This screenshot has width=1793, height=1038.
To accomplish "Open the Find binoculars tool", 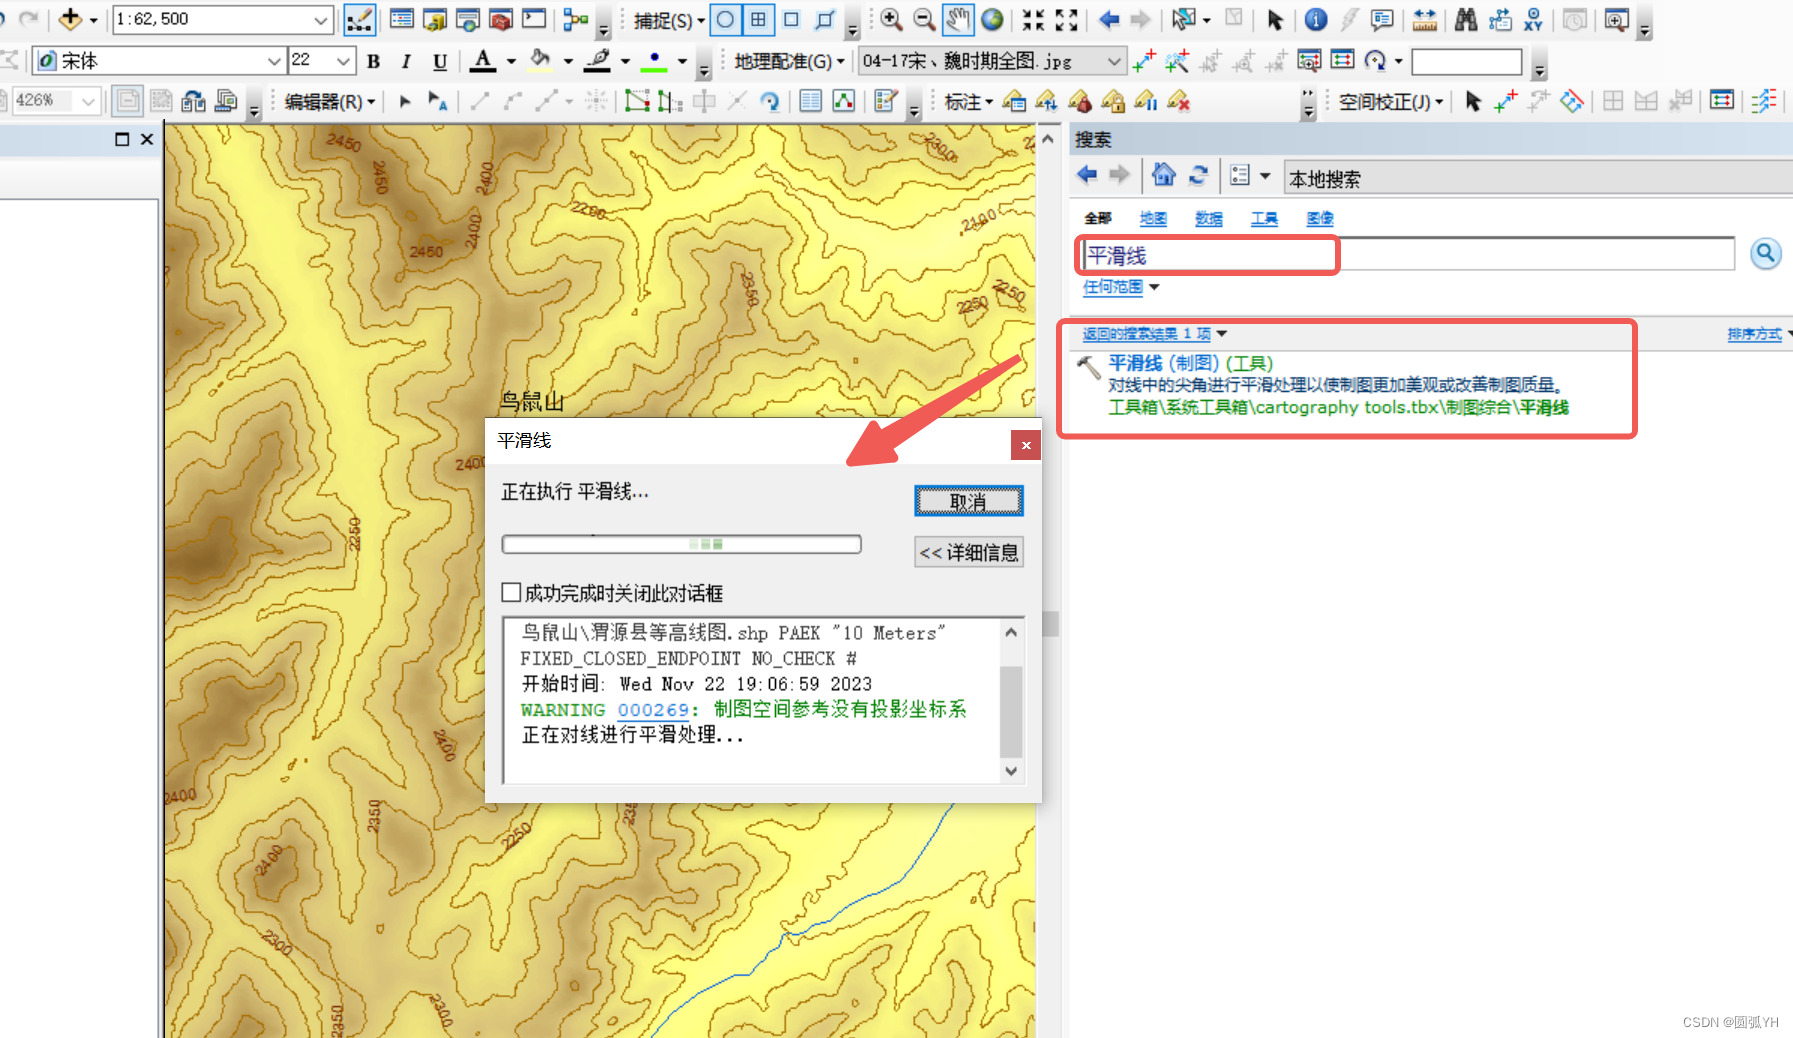I will click(x=1466, y=19).
